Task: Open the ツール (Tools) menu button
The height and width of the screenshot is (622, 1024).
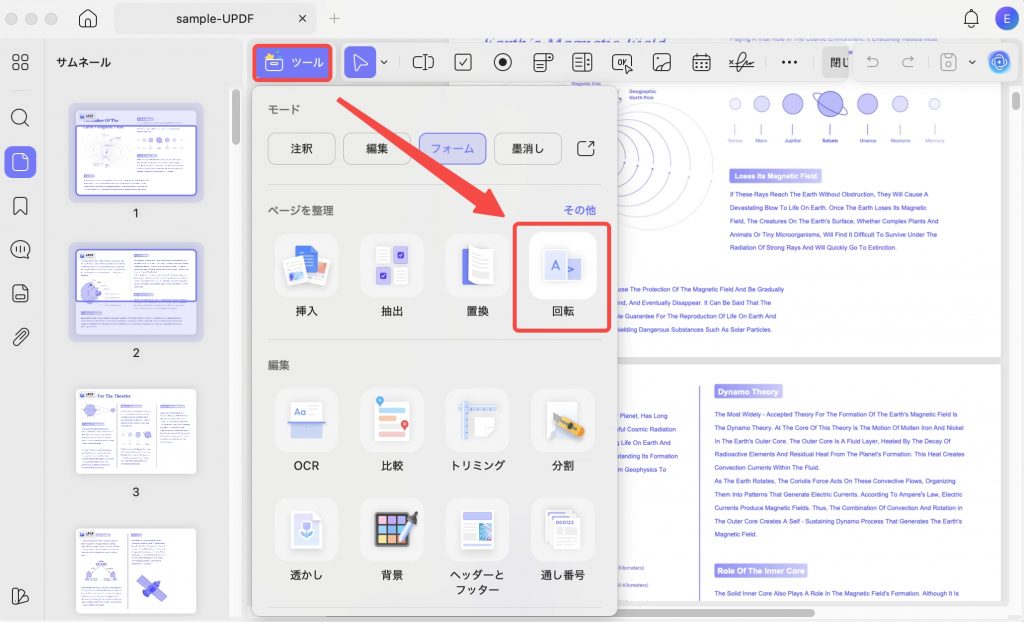Action: [x=293, y=63]
